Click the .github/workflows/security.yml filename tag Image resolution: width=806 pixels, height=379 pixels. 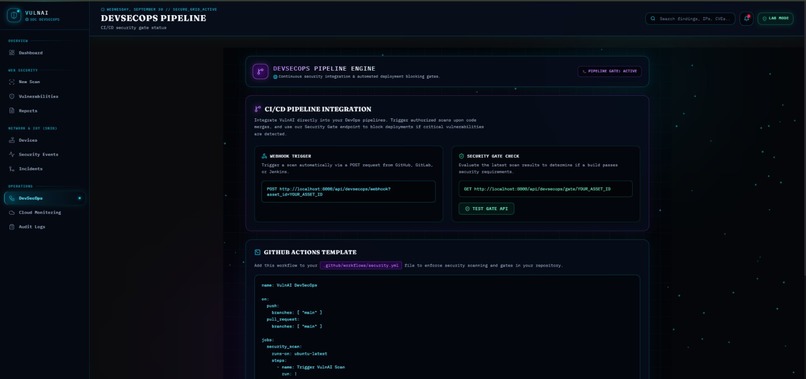click(361, 266)
